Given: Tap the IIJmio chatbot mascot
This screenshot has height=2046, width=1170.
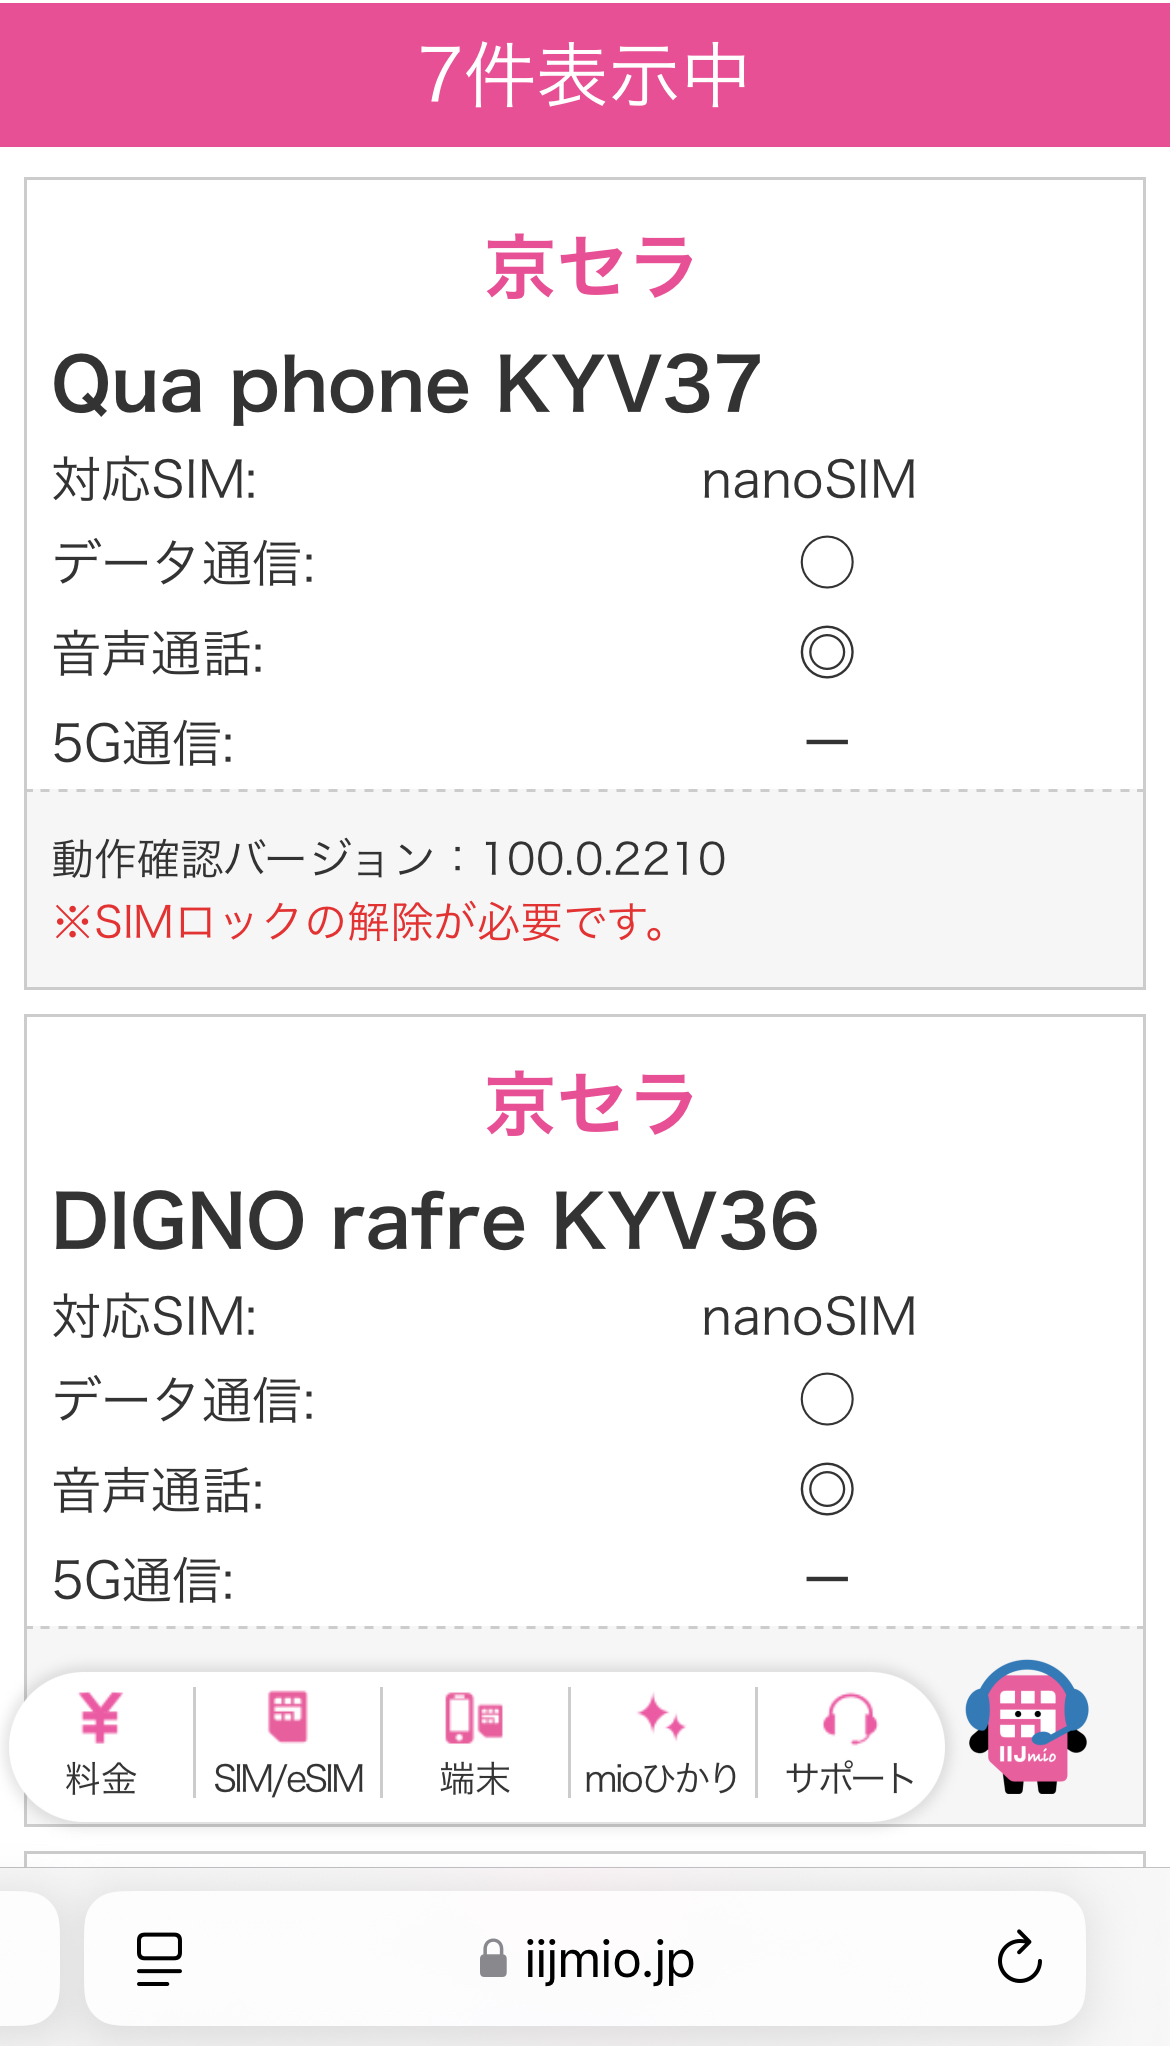Looking at the screenshot, I should 1027,1727.
